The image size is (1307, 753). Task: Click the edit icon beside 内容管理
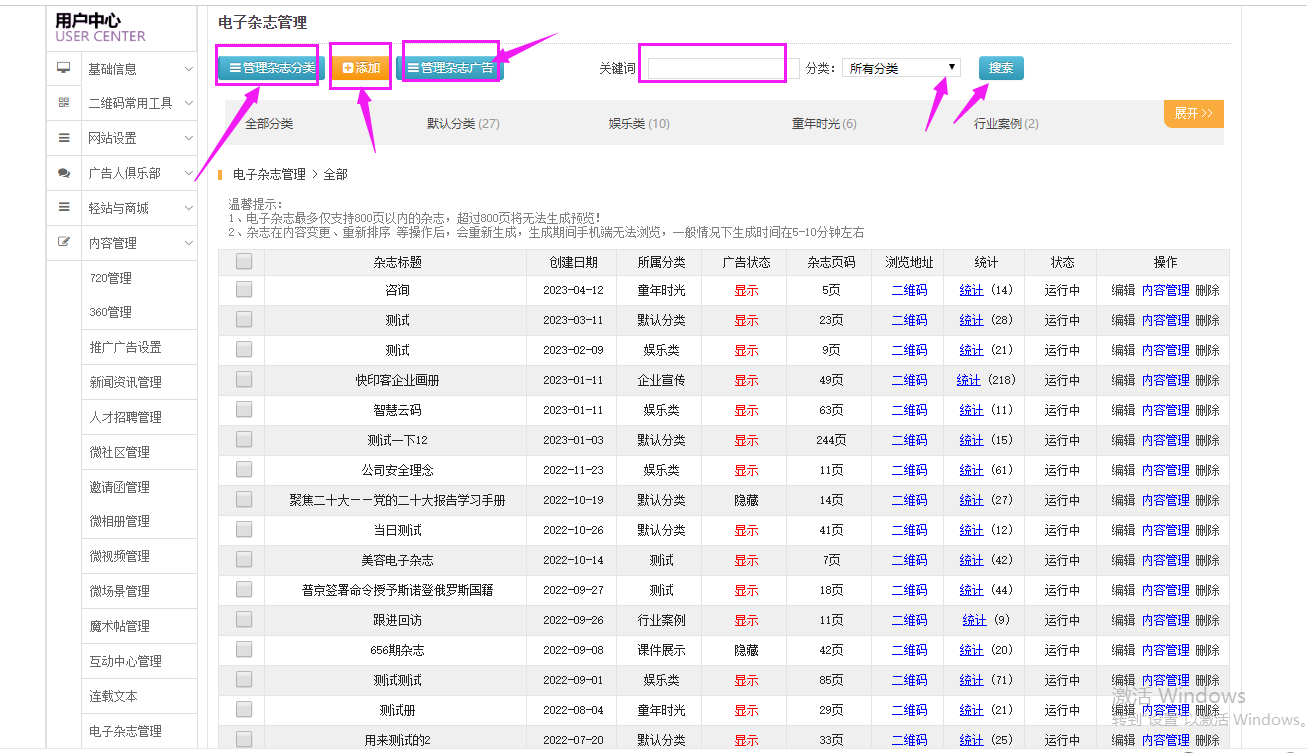coord(64,242)
